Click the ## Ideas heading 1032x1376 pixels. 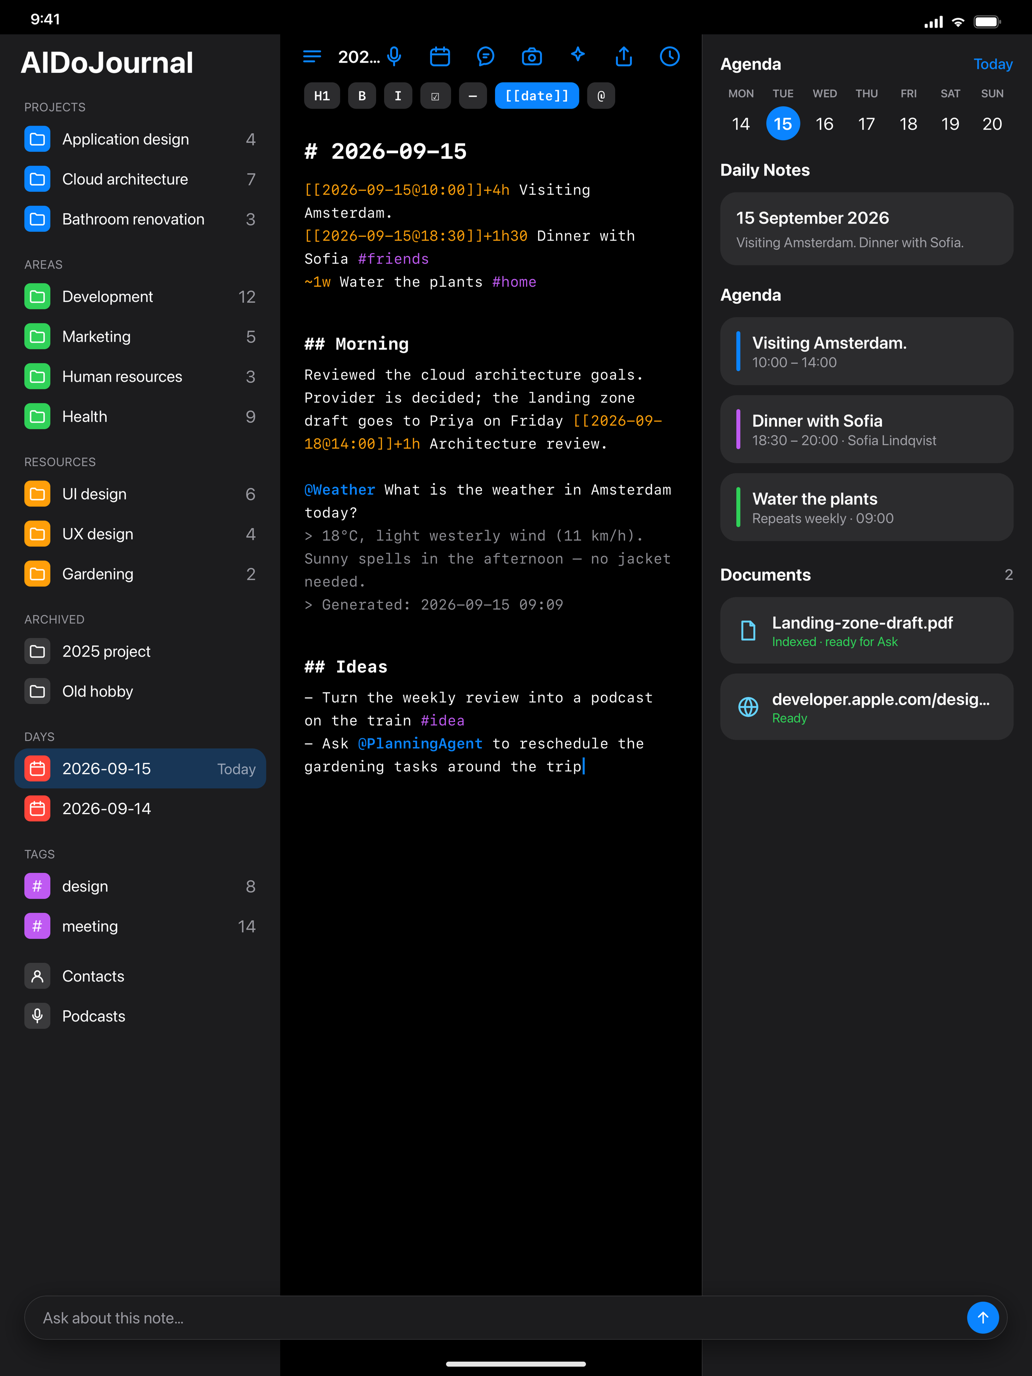(346, 667)
